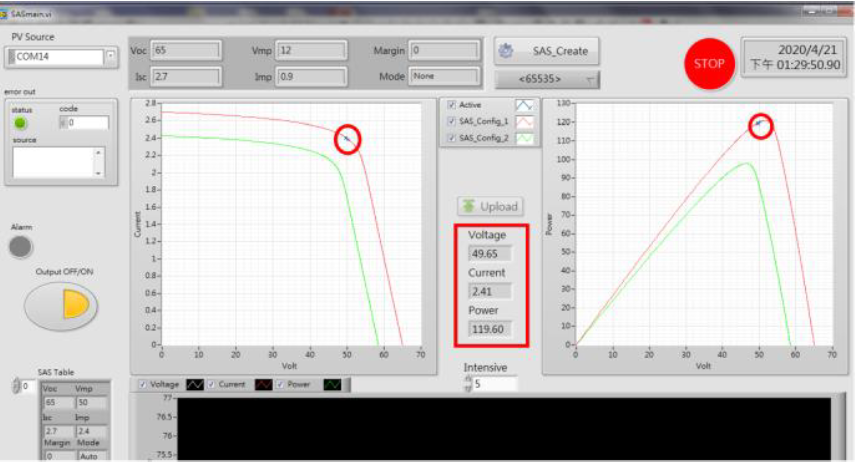
Task: Uncheck the SAS_Config_1 plot checkbox
Action: coord(453,121)
